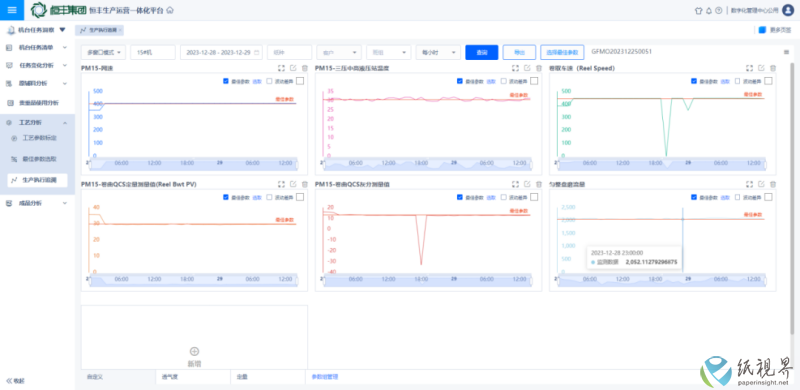Edit the blue PM15 speed chart

(x=293, y=68)
